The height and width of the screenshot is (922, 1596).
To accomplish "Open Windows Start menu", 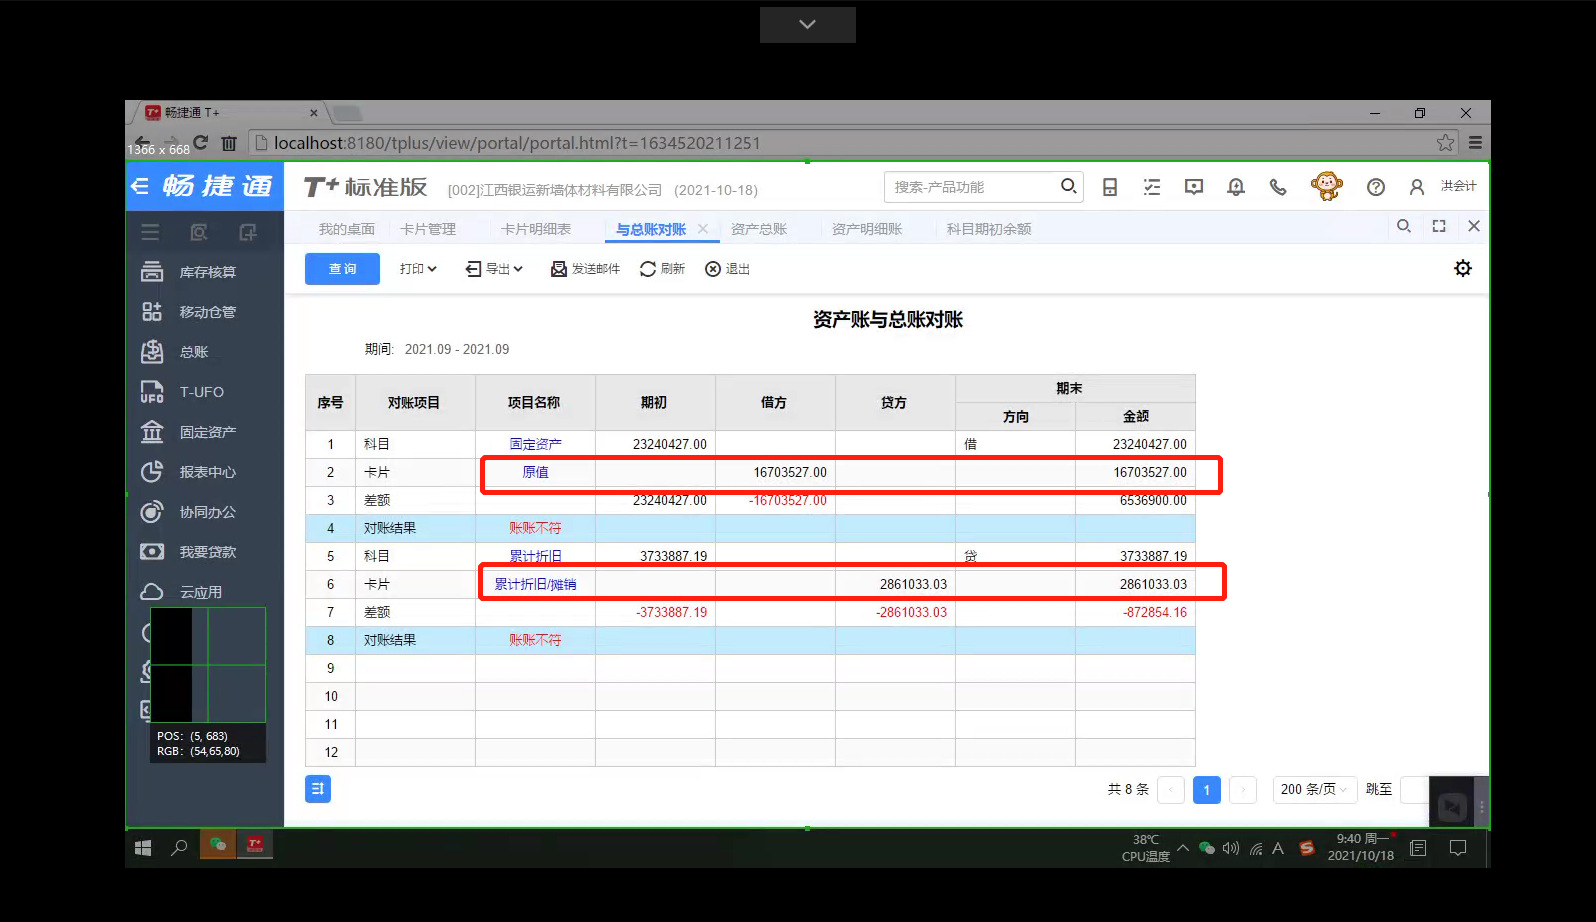I will [143, 847].
